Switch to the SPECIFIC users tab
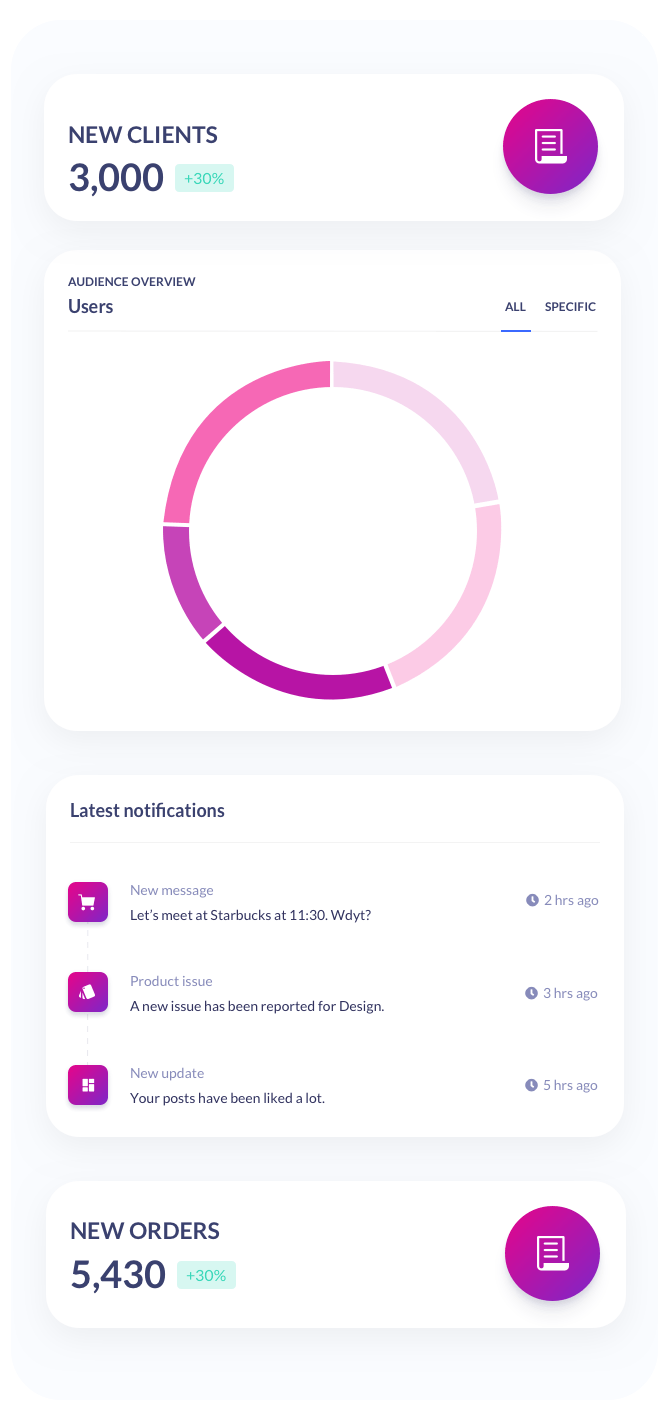Image resolution: width=672 pixels, height=1413 pixels. coord(570,307)
